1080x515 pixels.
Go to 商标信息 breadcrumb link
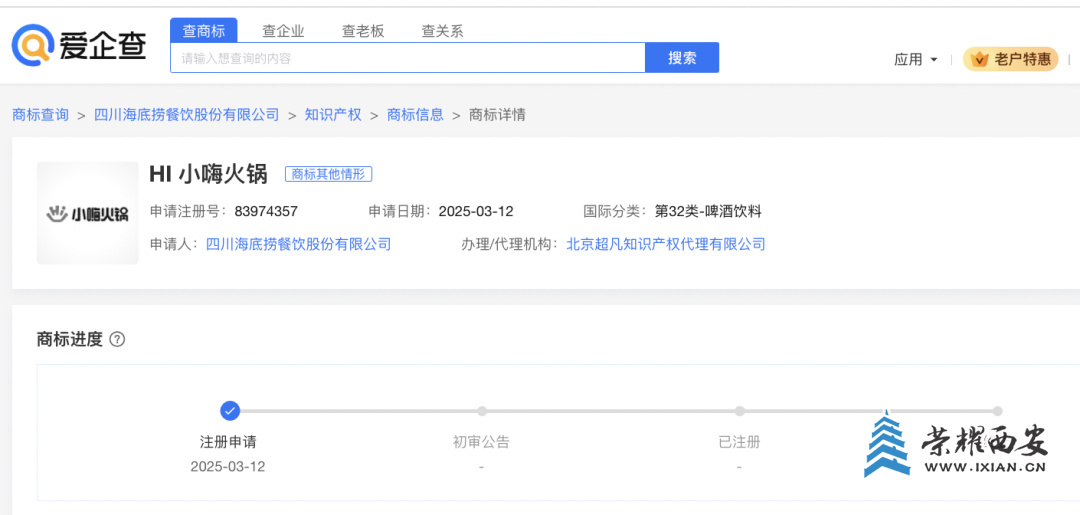(x=415, y=115)
